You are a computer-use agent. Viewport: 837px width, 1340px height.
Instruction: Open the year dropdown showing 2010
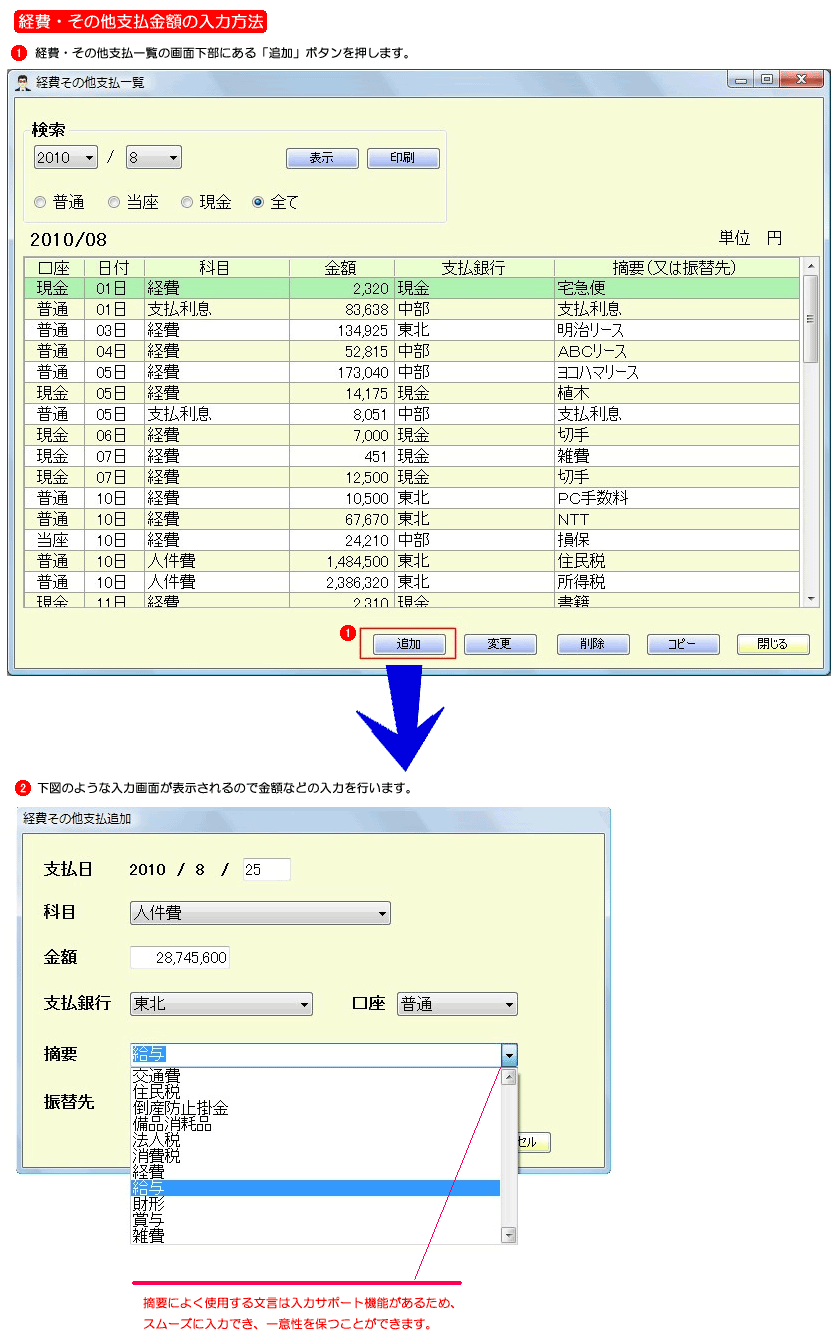coord(65,157)
